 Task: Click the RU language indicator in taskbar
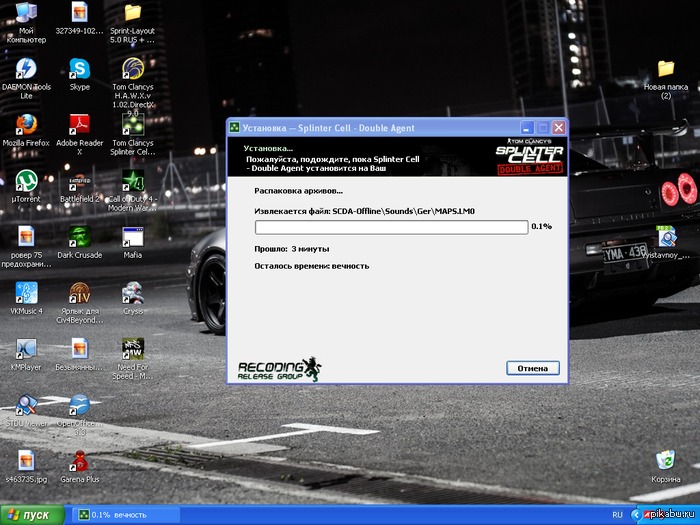(x=616, y=514)
